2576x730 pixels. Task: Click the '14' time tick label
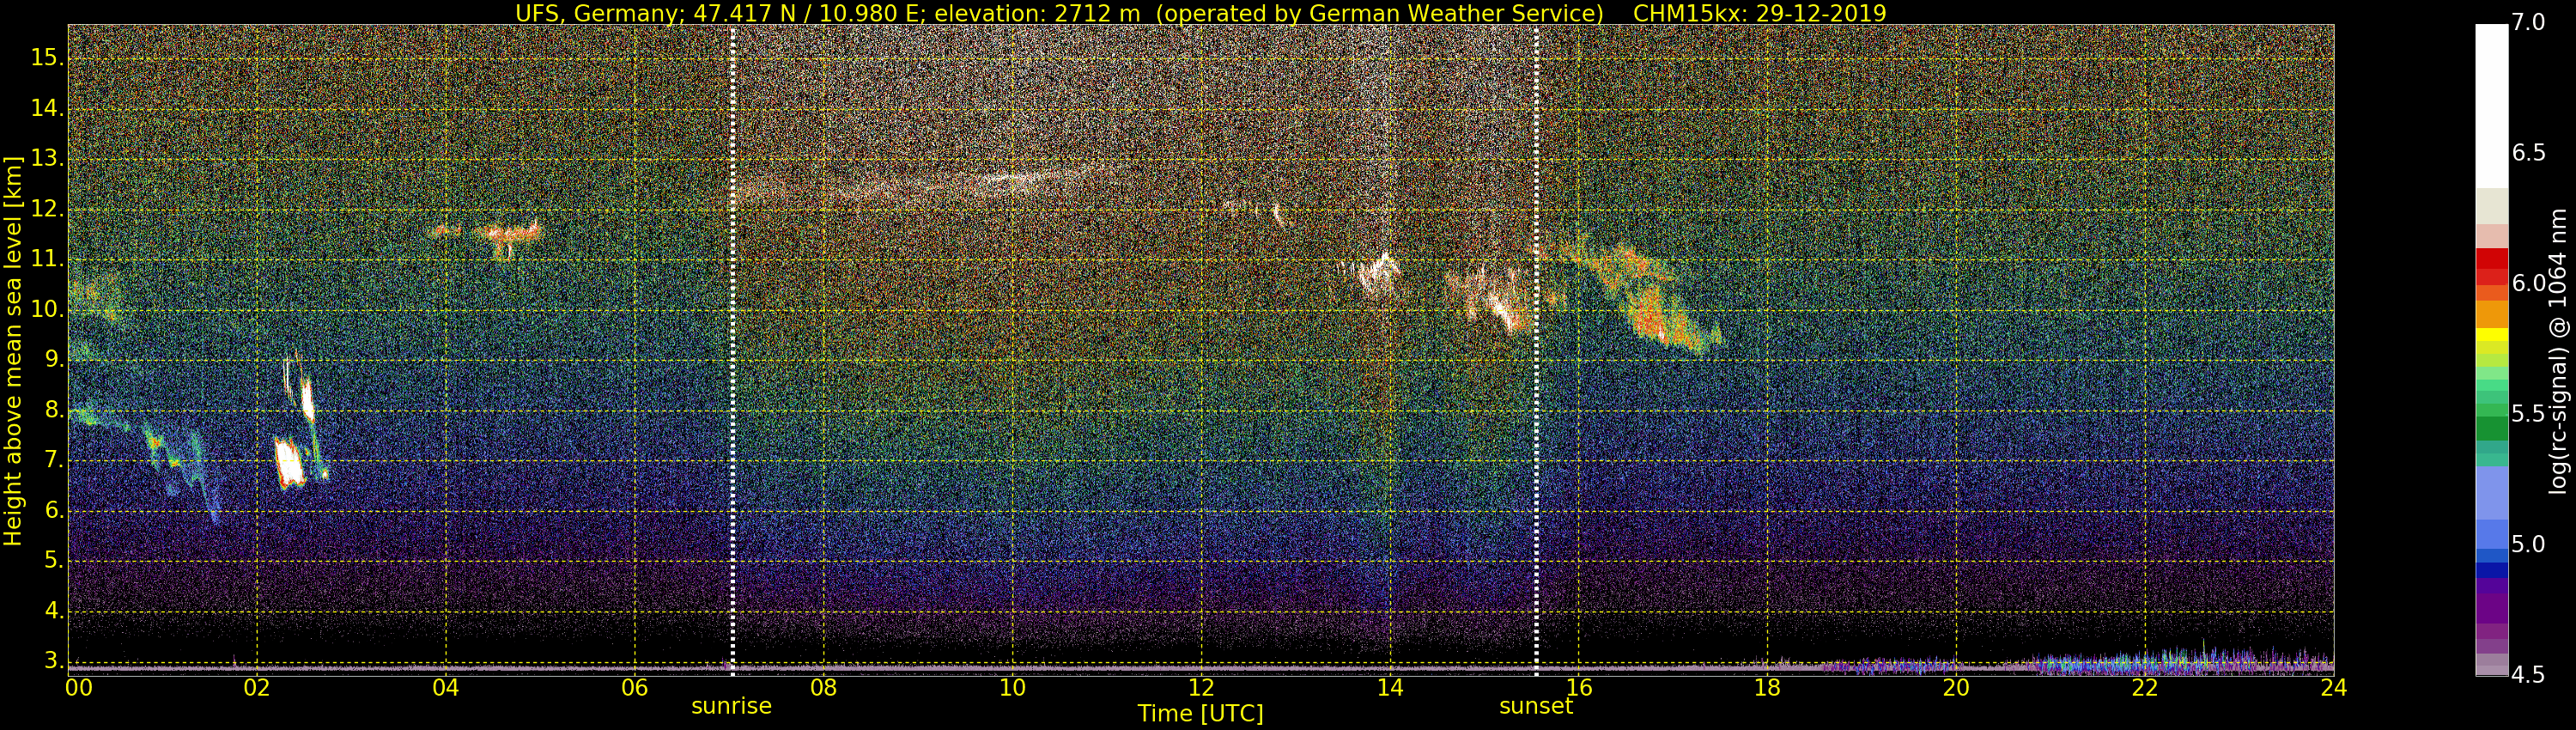(1390, 688)
